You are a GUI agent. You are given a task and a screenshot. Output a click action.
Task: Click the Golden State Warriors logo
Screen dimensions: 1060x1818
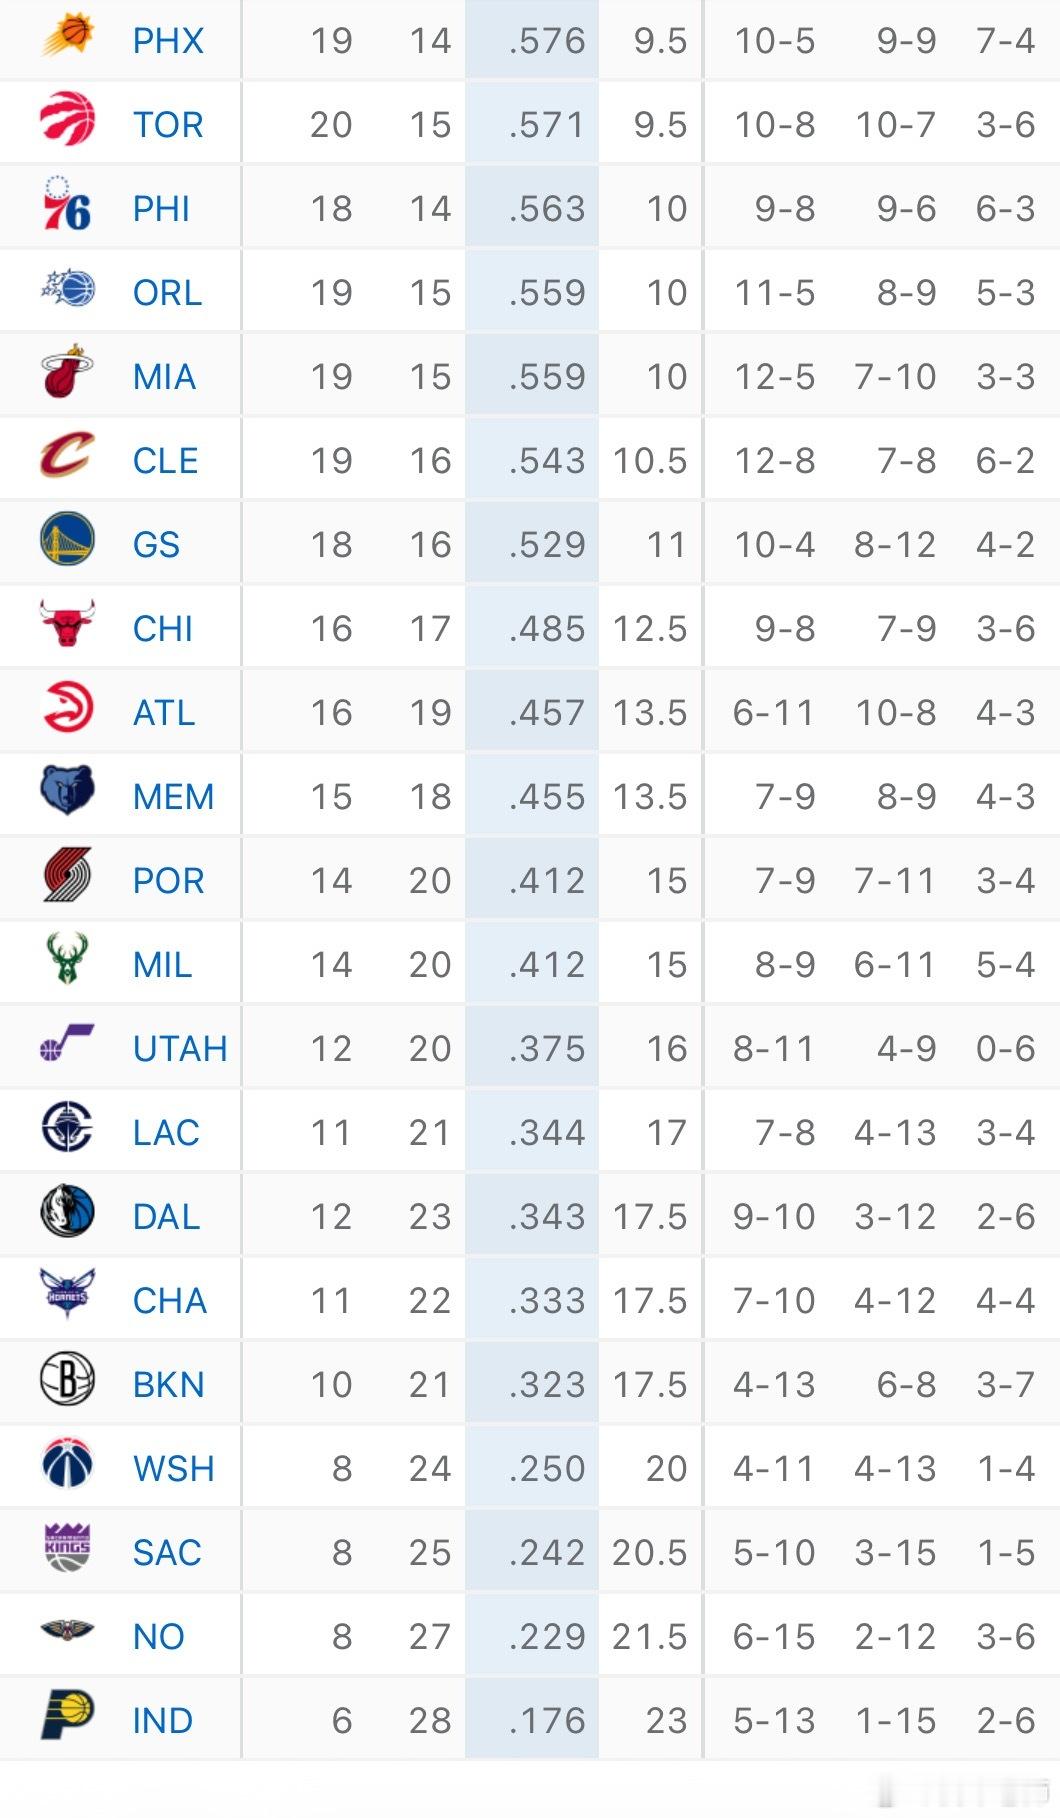coord(65,543)
